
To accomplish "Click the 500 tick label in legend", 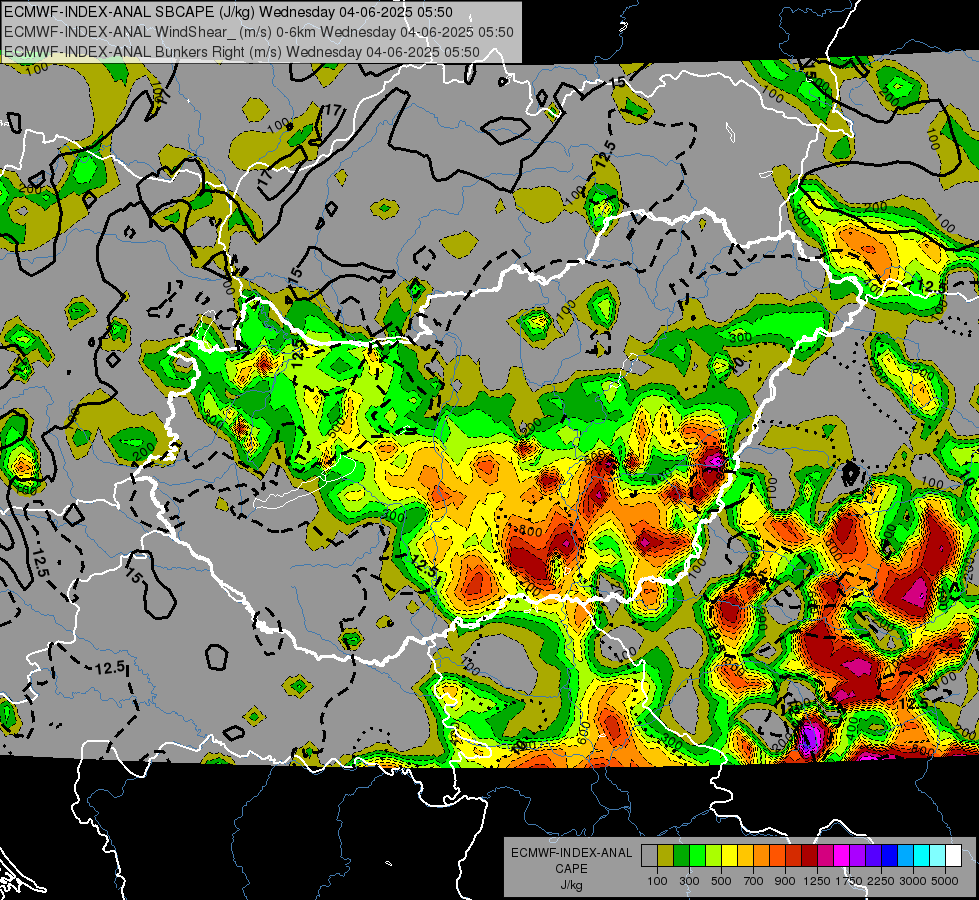I will point(721,881).
